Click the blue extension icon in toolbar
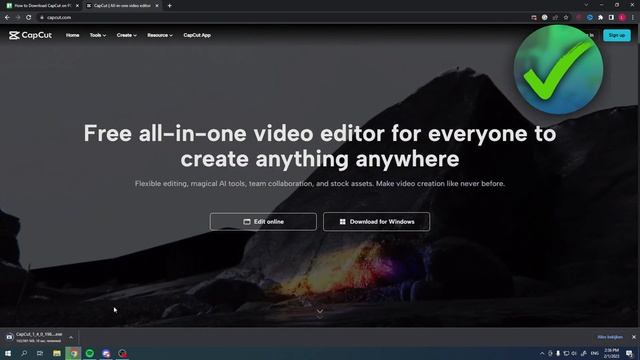This screenshot has height=360, width=640. tap(590, 18)
